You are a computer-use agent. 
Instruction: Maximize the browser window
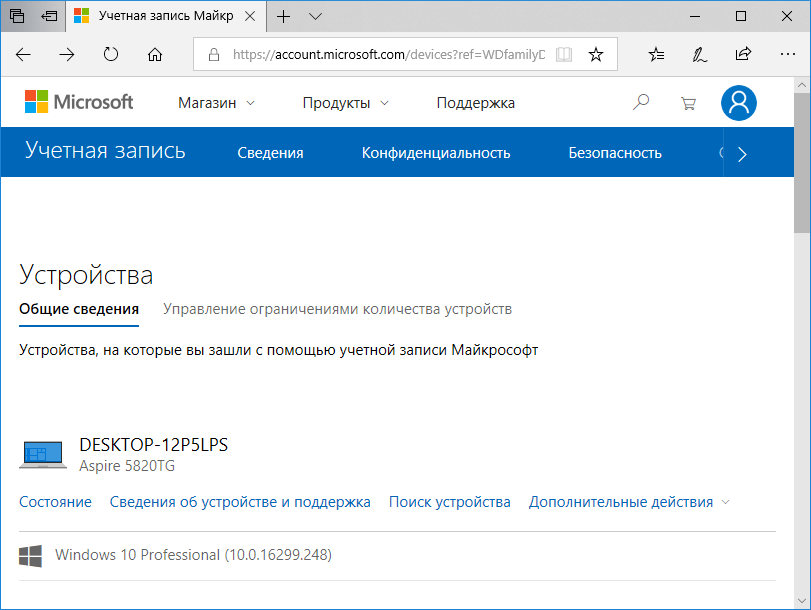(x=741, y=17)
